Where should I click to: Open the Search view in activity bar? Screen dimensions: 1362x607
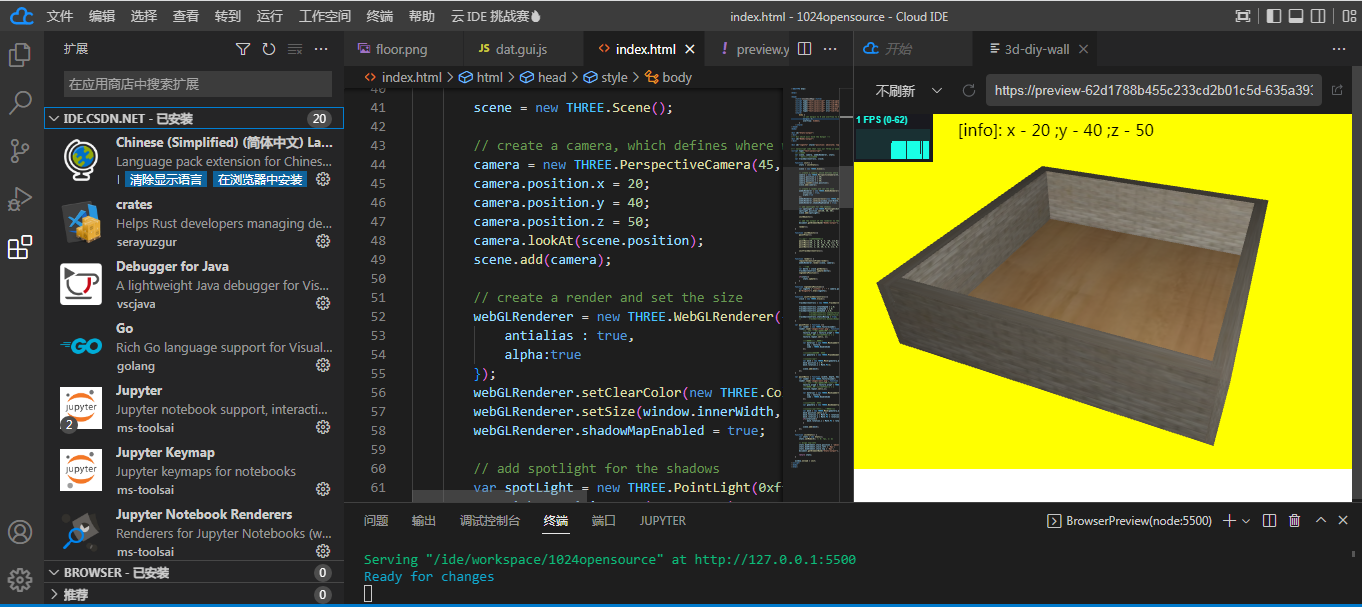click(20, 103)
